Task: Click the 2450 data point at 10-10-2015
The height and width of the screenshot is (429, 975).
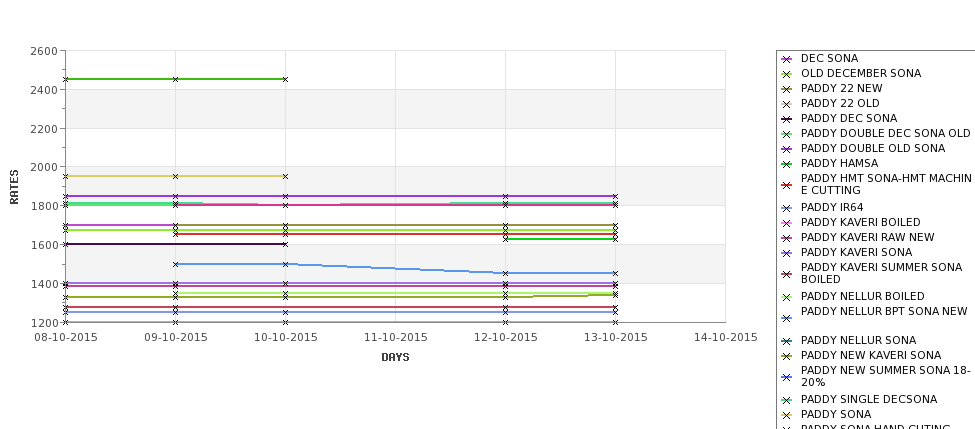Action: pyautogui.click(x=285, y=80)
